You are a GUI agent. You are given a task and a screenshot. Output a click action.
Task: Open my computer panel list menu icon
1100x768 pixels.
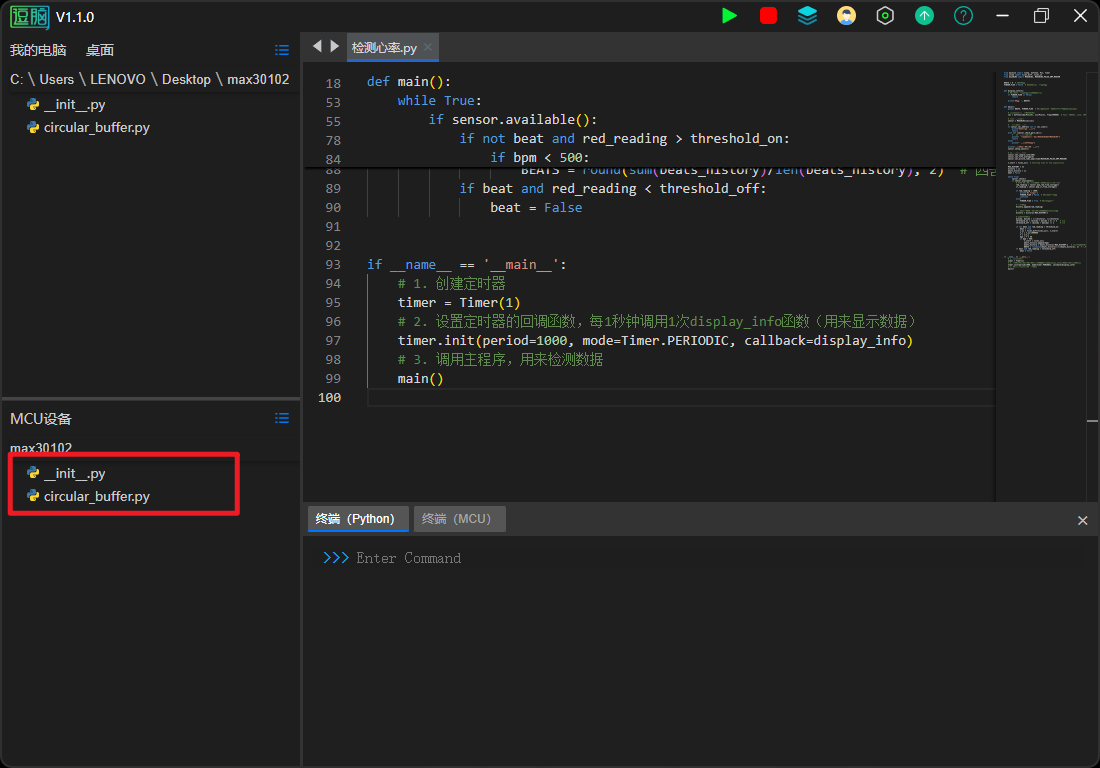pos(282,50)
